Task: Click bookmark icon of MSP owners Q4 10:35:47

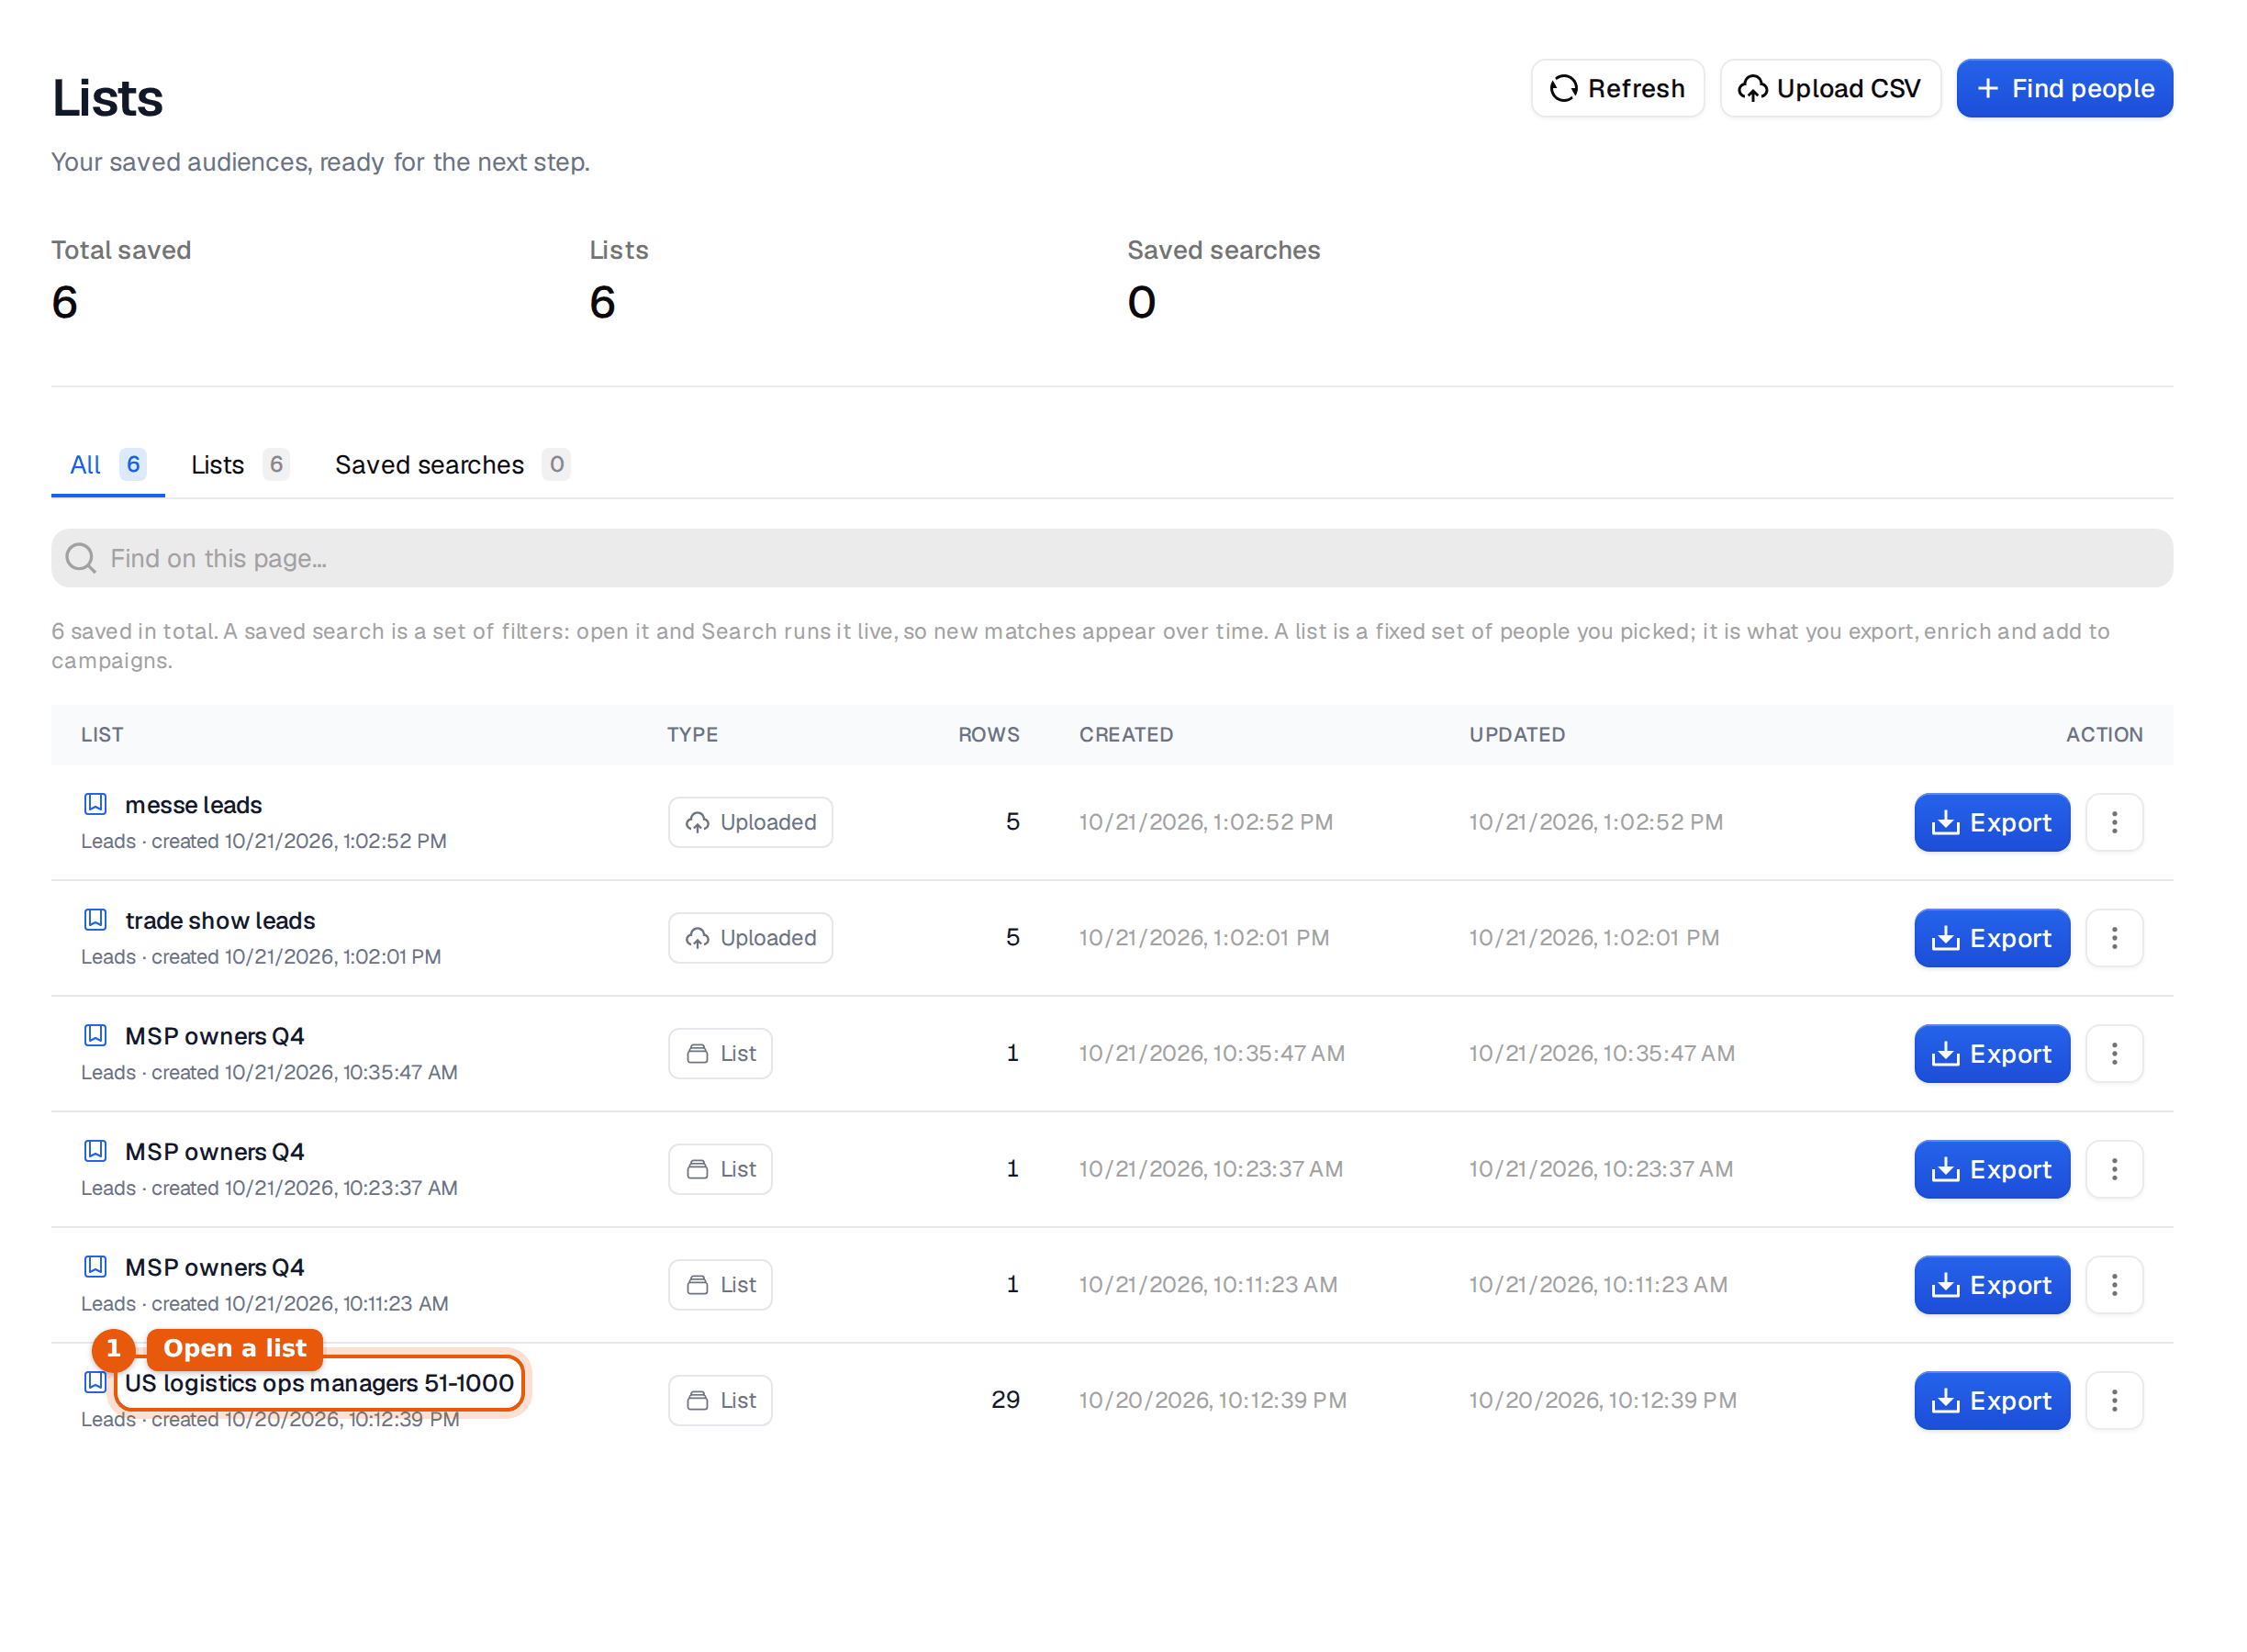Action: (95, 1035)
